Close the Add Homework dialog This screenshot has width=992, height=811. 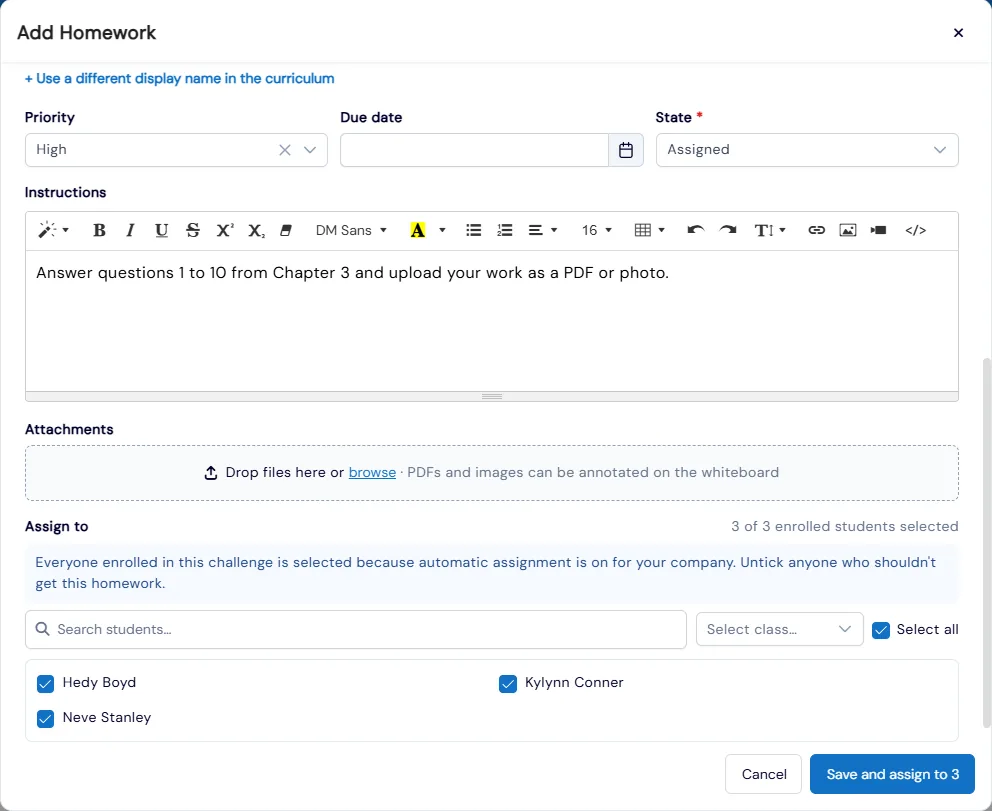click(x=958, y=32)
